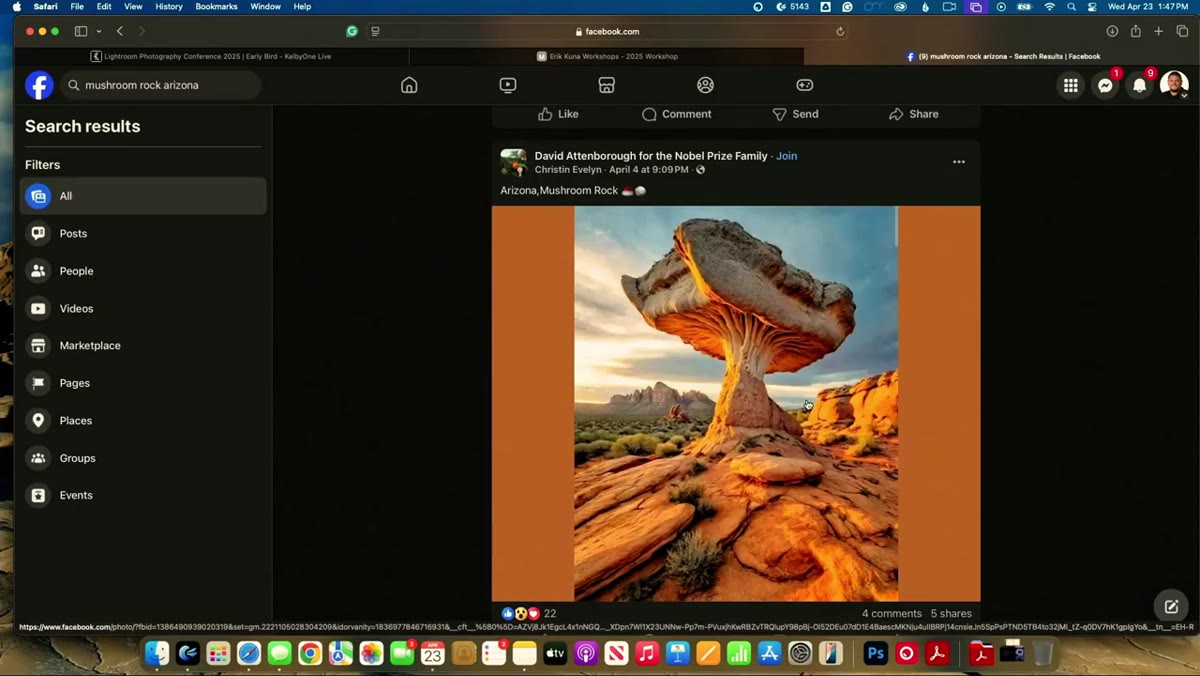Open the Safari tab groups dropdown chevron
1200x676 pixels.
(x=99, y=31)
